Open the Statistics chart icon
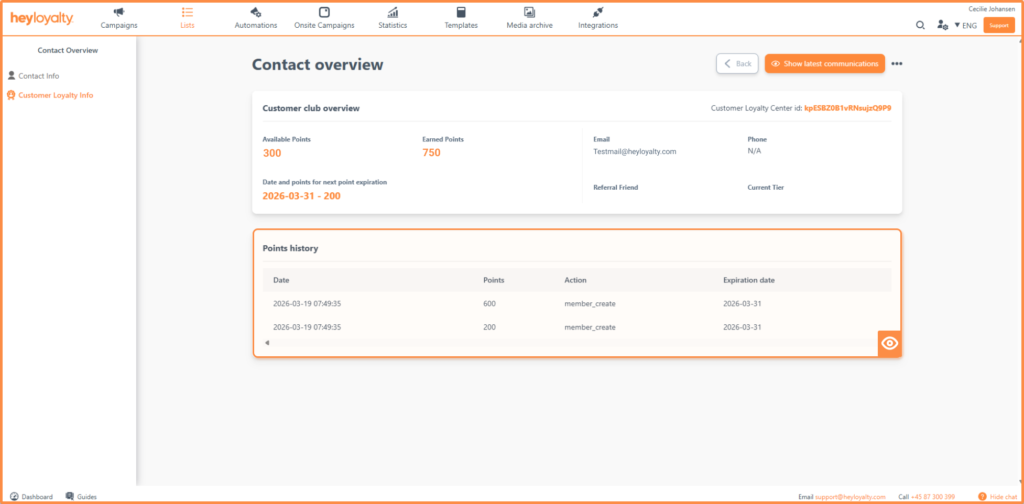This screenshot has width=1024, height=504. click(392, 12)
